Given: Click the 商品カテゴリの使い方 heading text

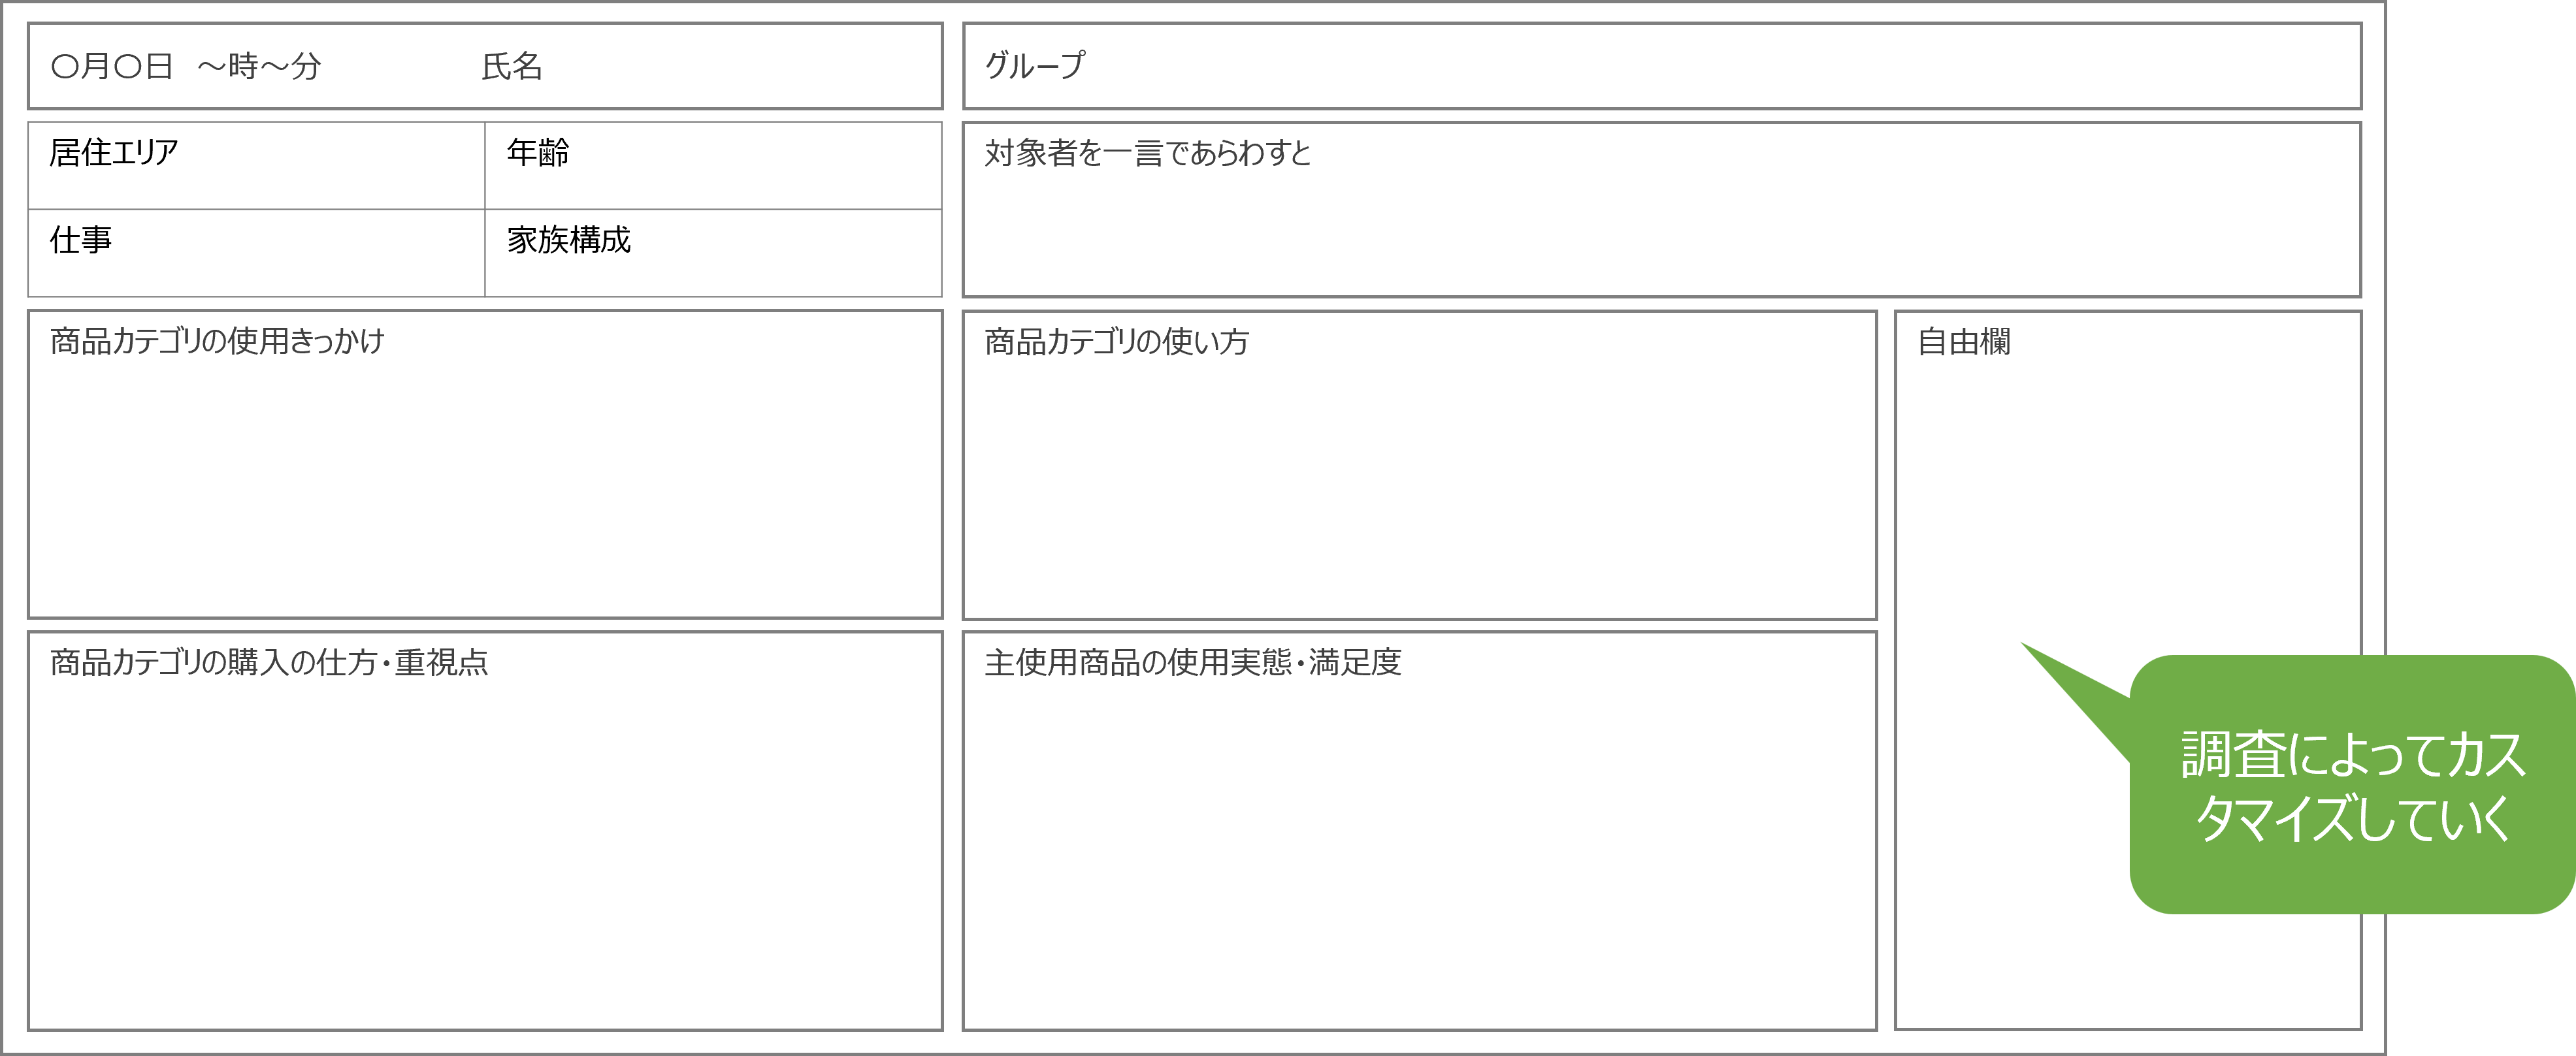Looking at the screenshot, I should (x=1116, y=342).
